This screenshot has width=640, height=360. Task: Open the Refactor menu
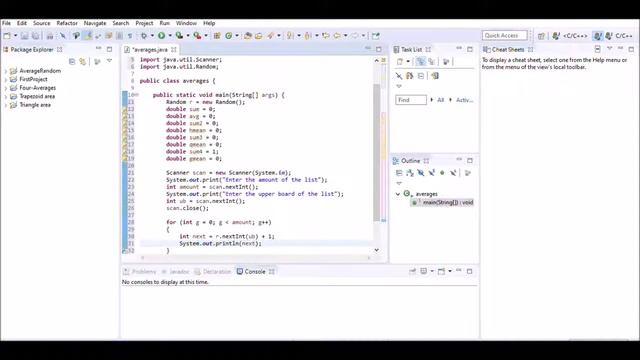[67, 23]
